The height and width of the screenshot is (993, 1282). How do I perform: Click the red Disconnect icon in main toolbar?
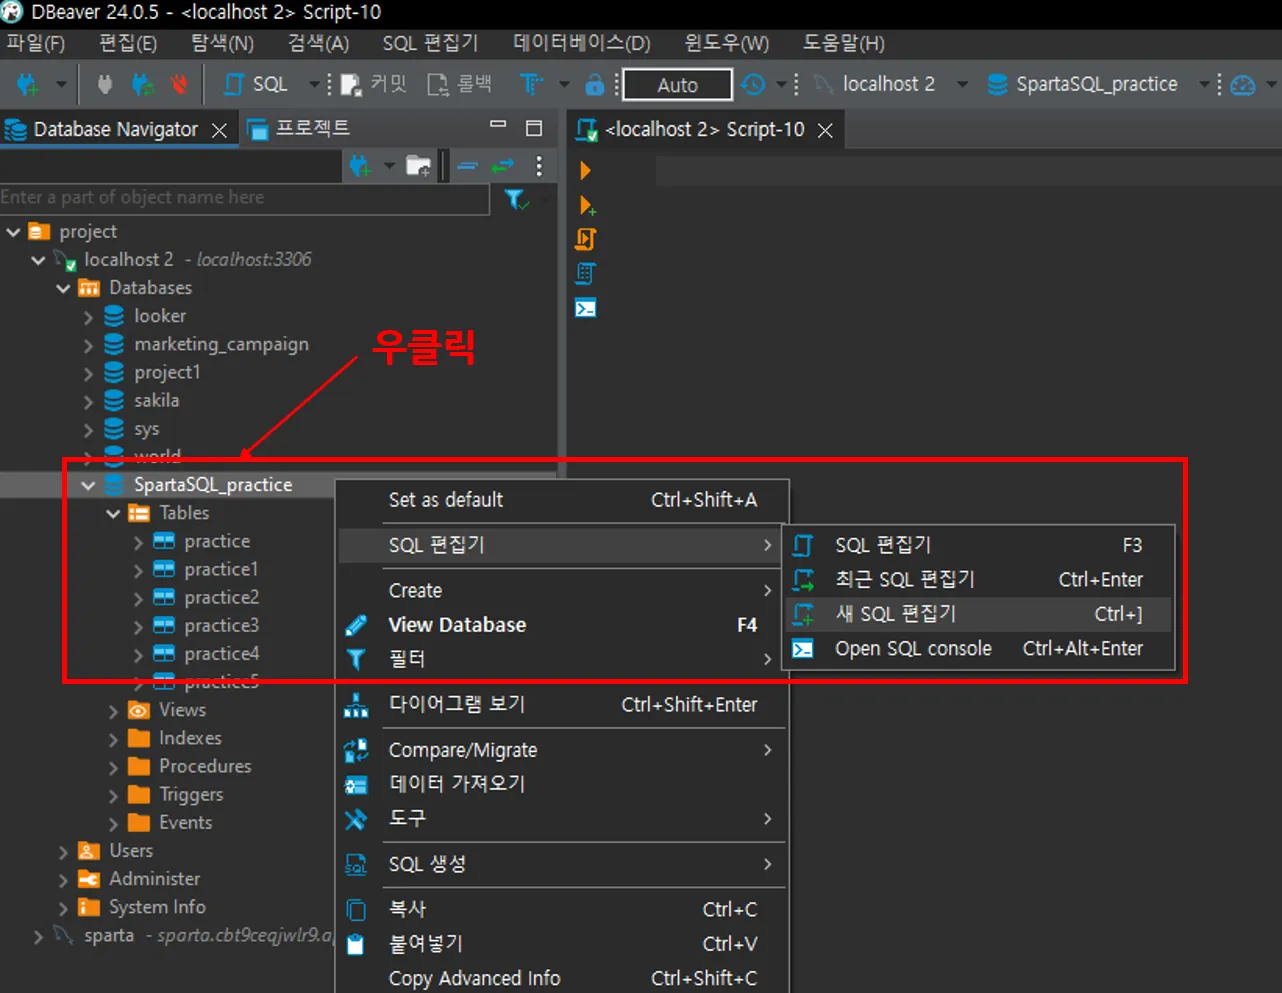point(179,85)
